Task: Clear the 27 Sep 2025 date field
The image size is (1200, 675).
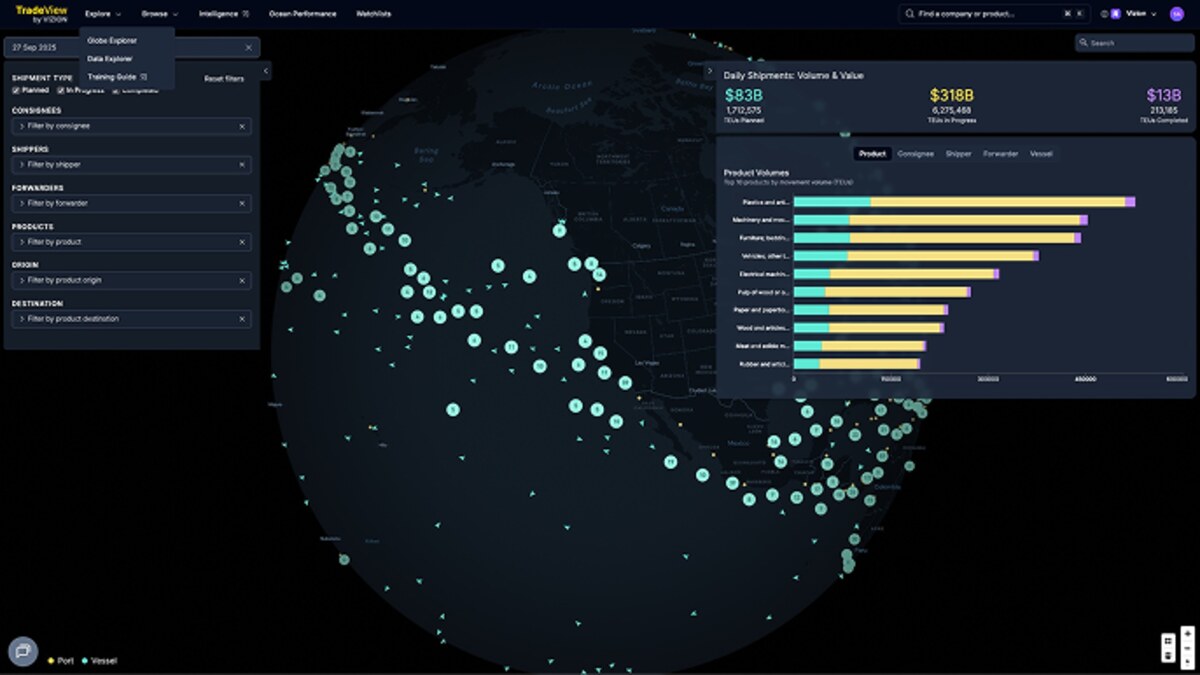Action: click(x=249, y=47)
